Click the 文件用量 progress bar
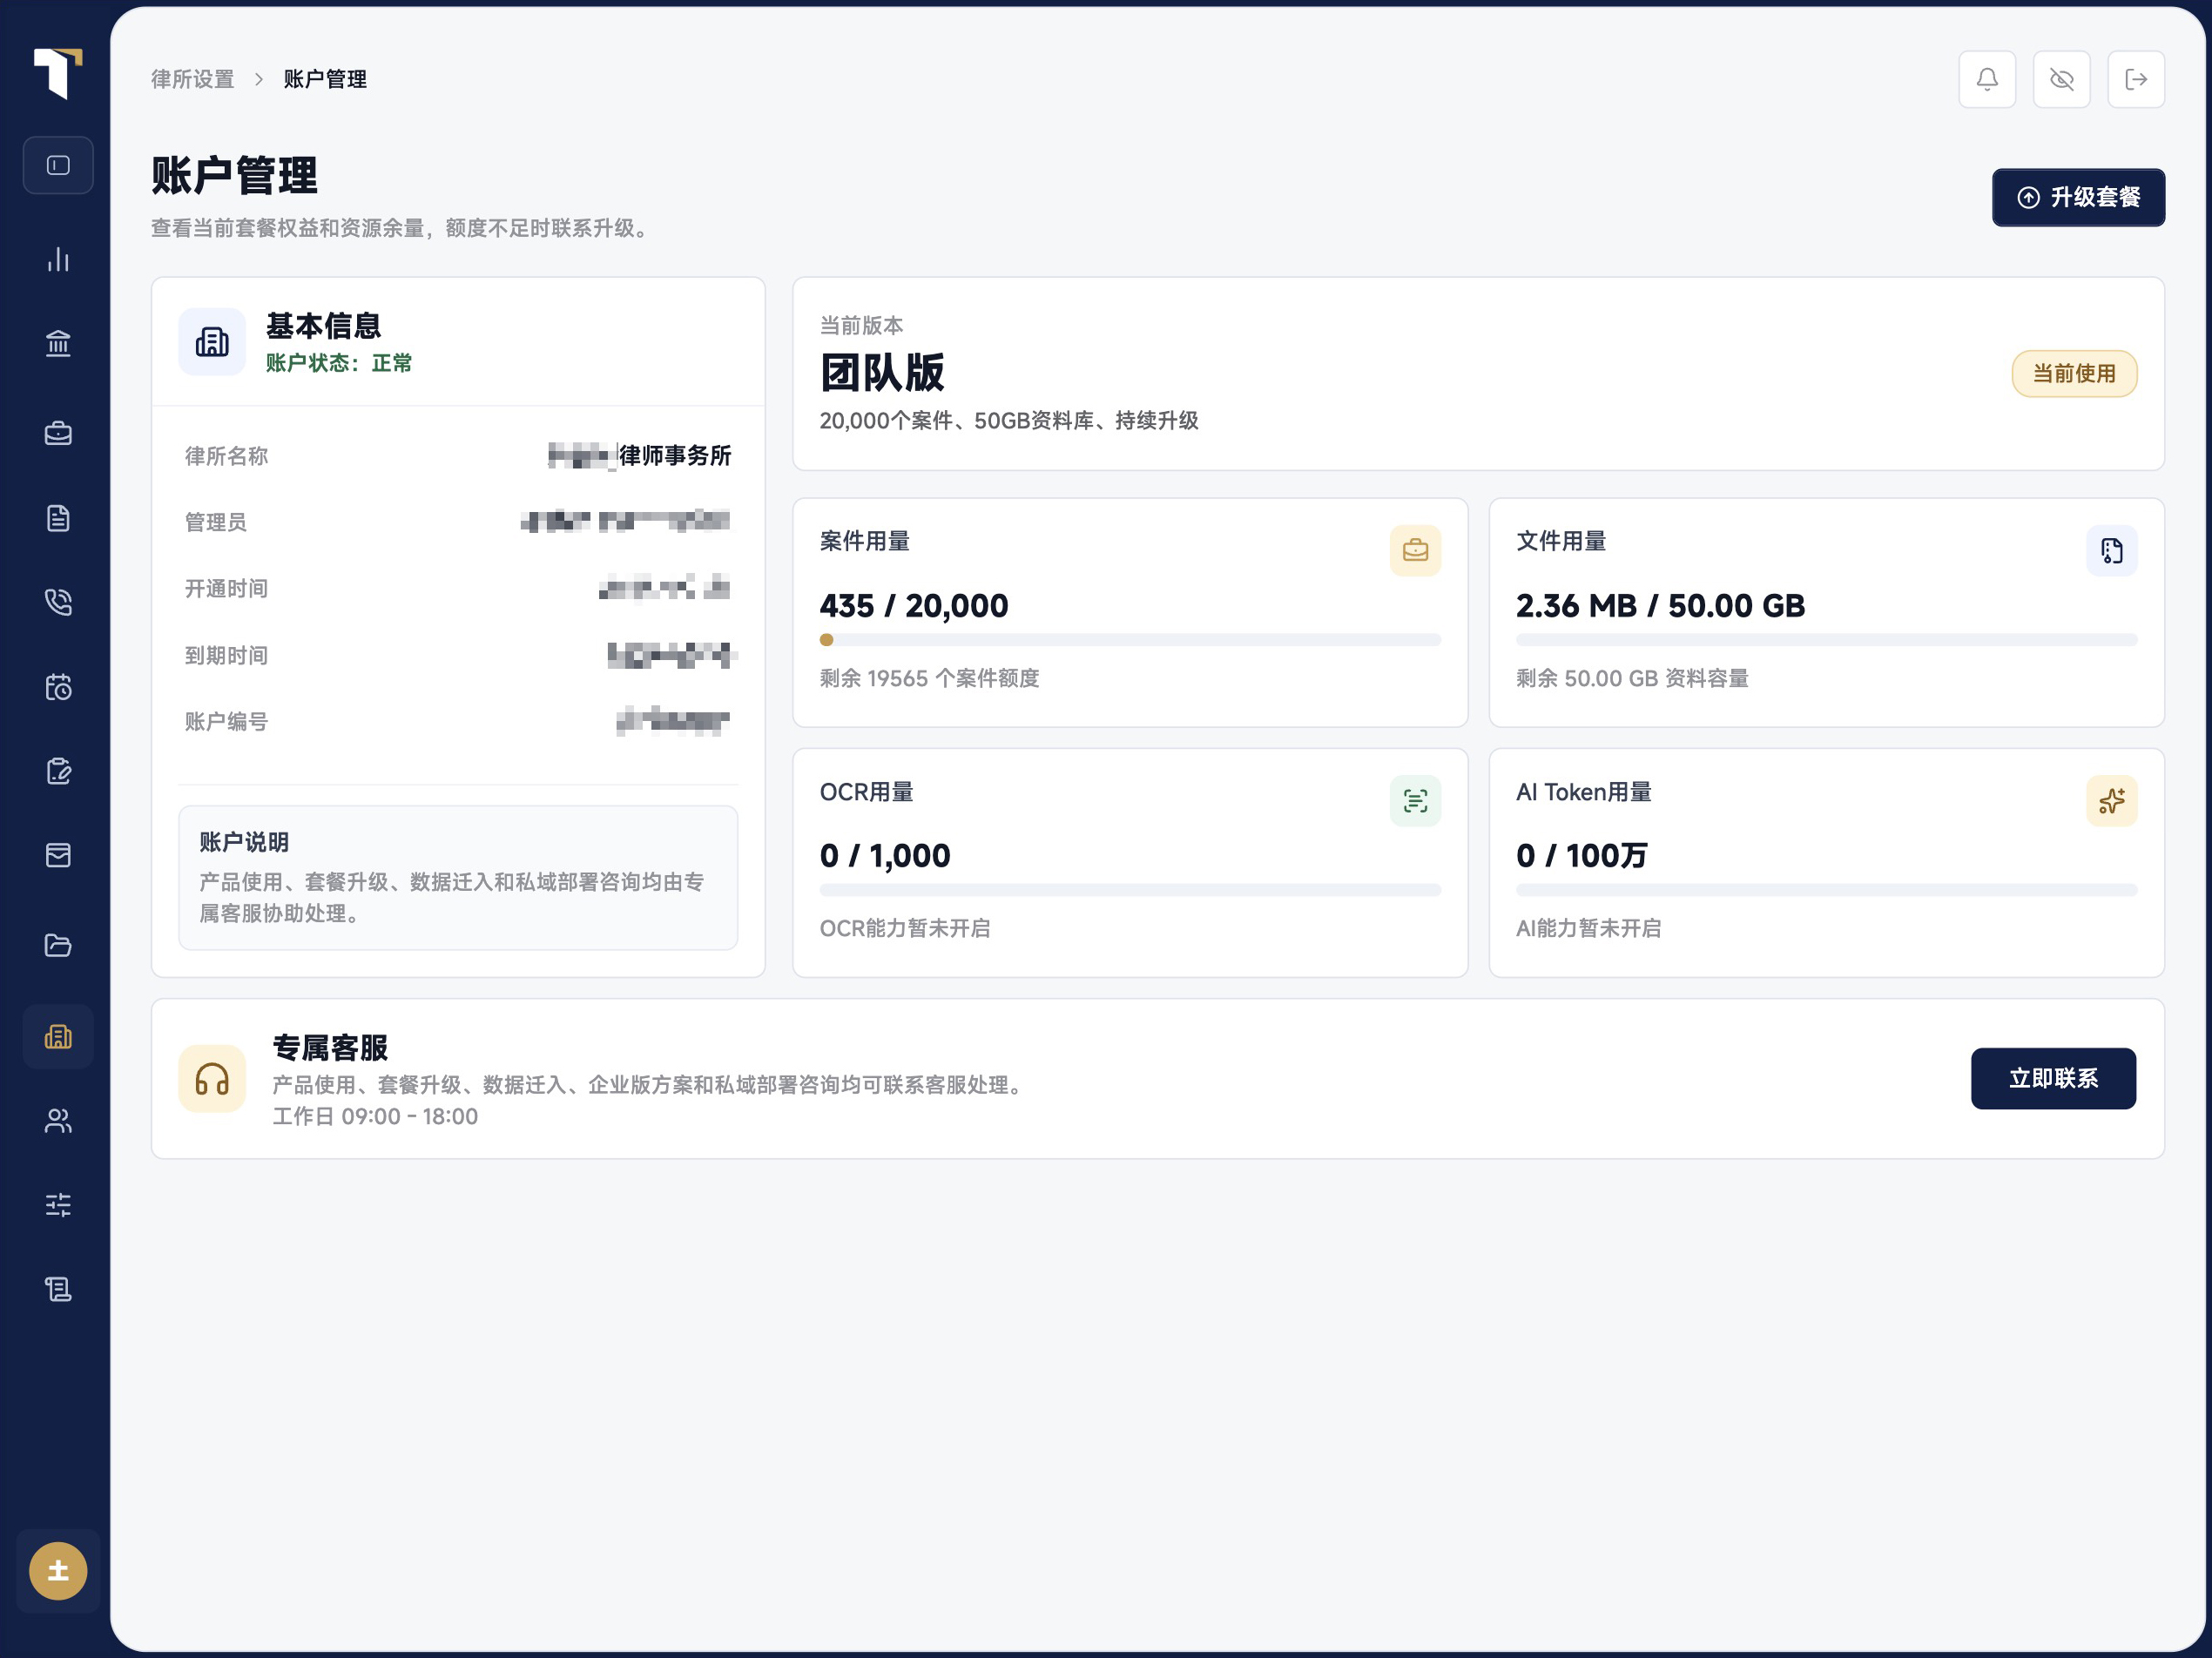Image resolution: width=2212 pixels, height=1658 pixels. click(x=1826, y=640)
